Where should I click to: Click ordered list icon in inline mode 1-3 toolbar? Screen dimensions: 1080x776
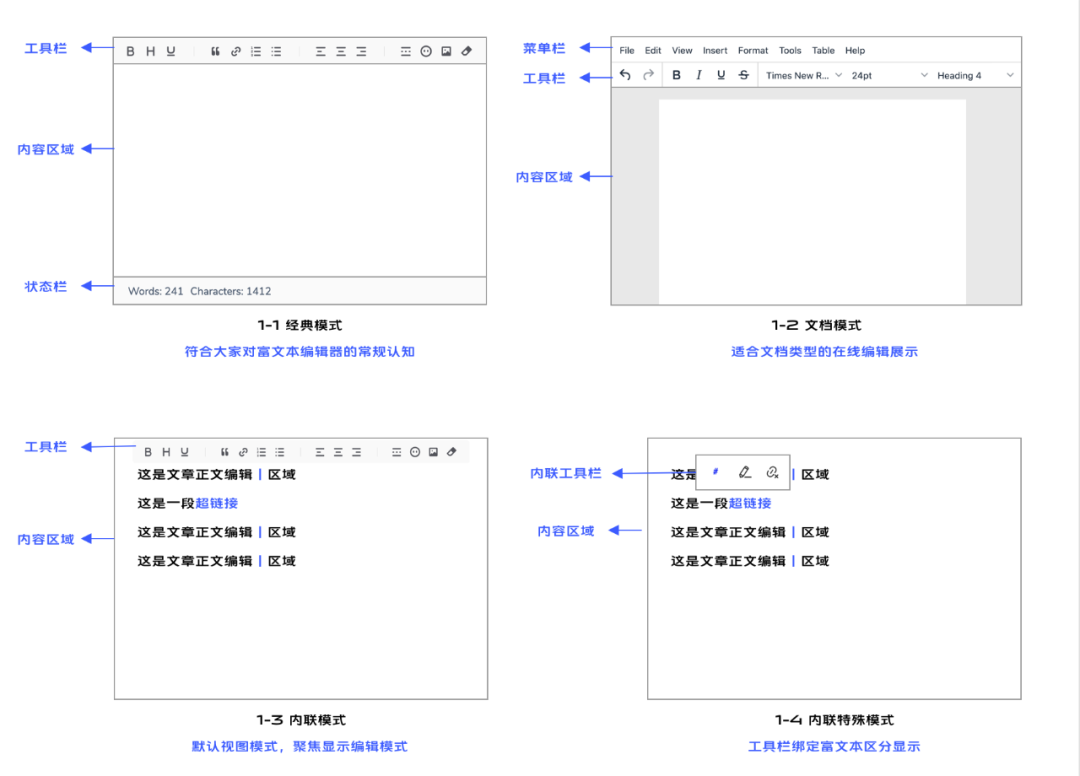tap(261, 452)
